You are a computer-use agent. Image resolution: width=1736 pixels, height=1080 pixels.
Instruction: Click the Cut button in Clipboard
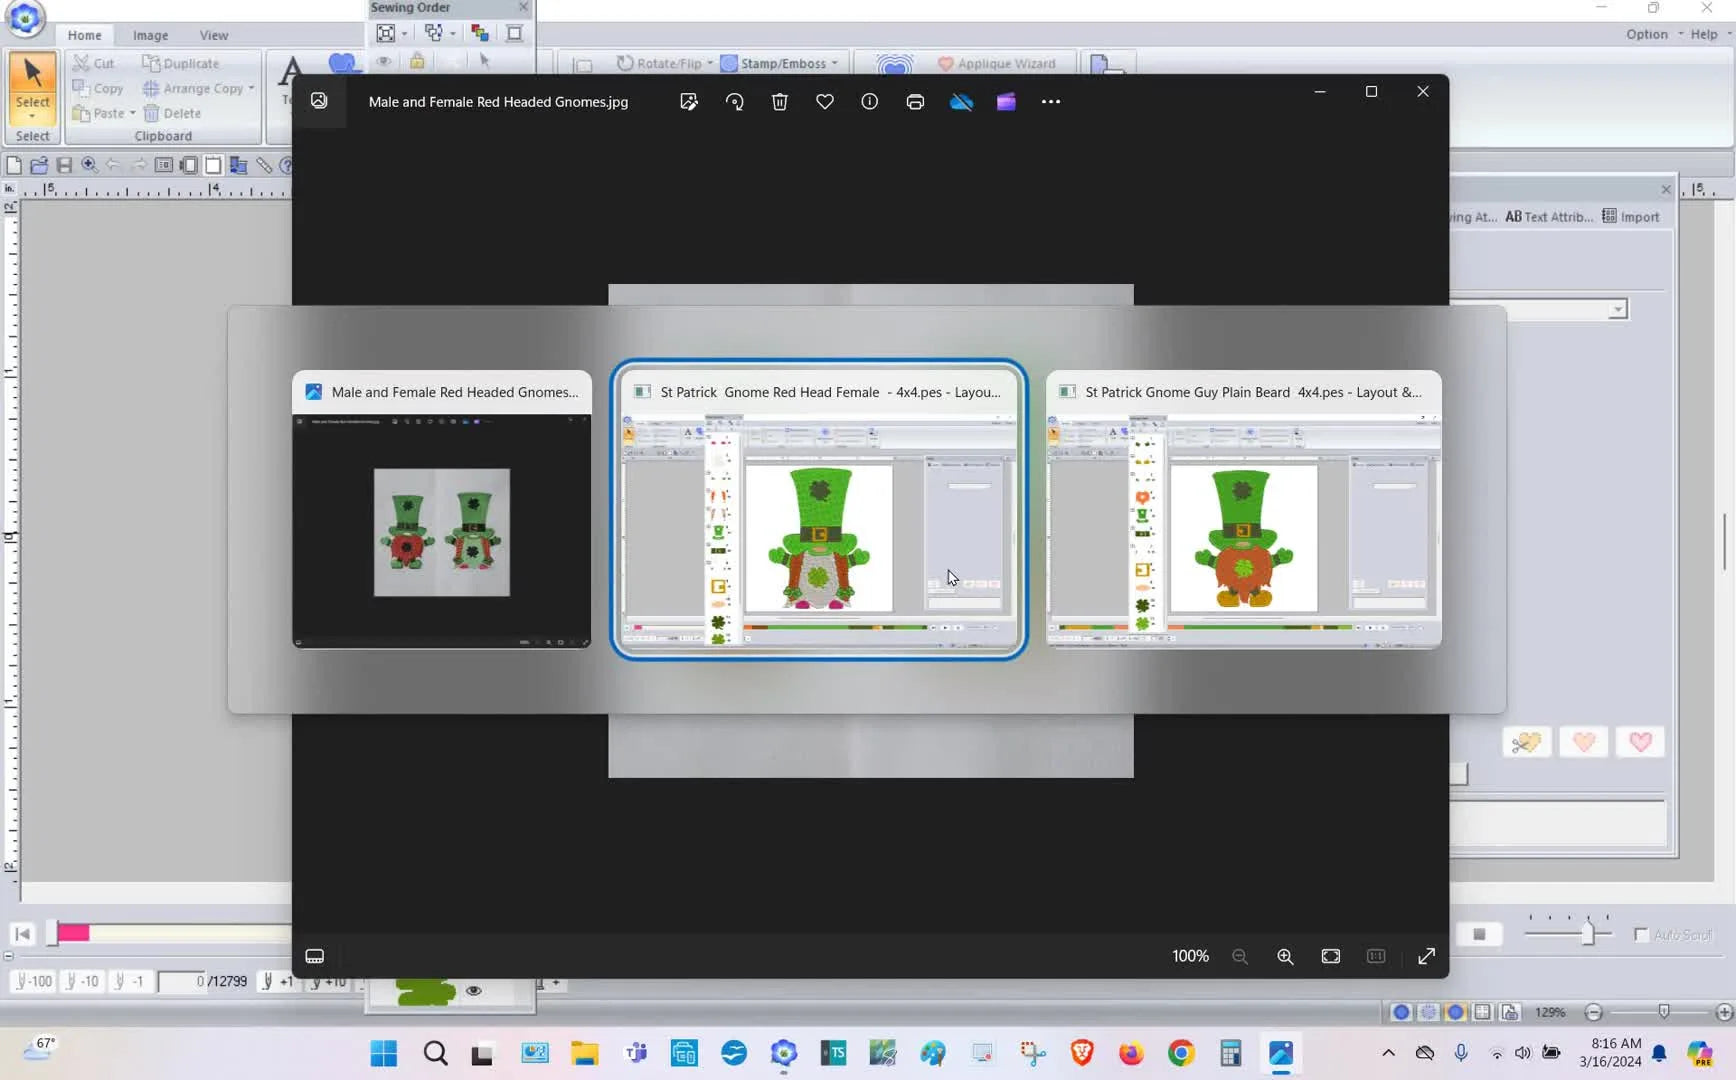[94, 63]
